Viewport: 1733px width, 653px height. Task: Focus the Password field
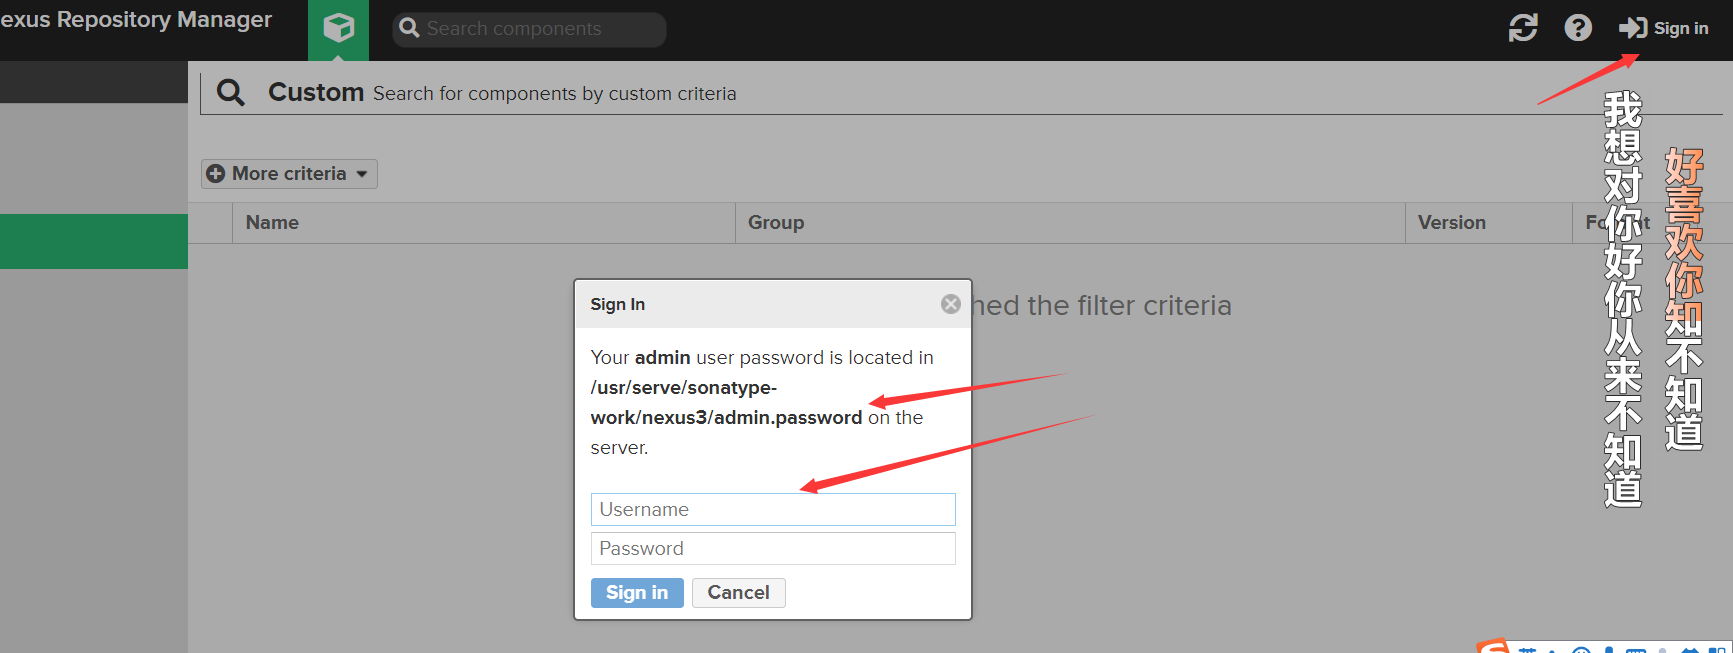pyautogui.click(x=772, y=548)
